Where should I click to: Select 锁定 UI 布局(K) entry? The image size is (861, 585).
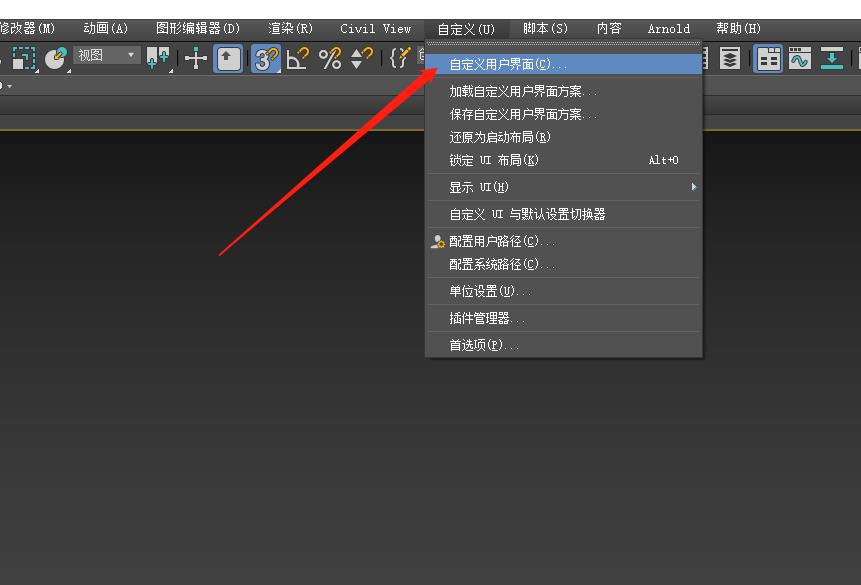click(x=564, y=160)
